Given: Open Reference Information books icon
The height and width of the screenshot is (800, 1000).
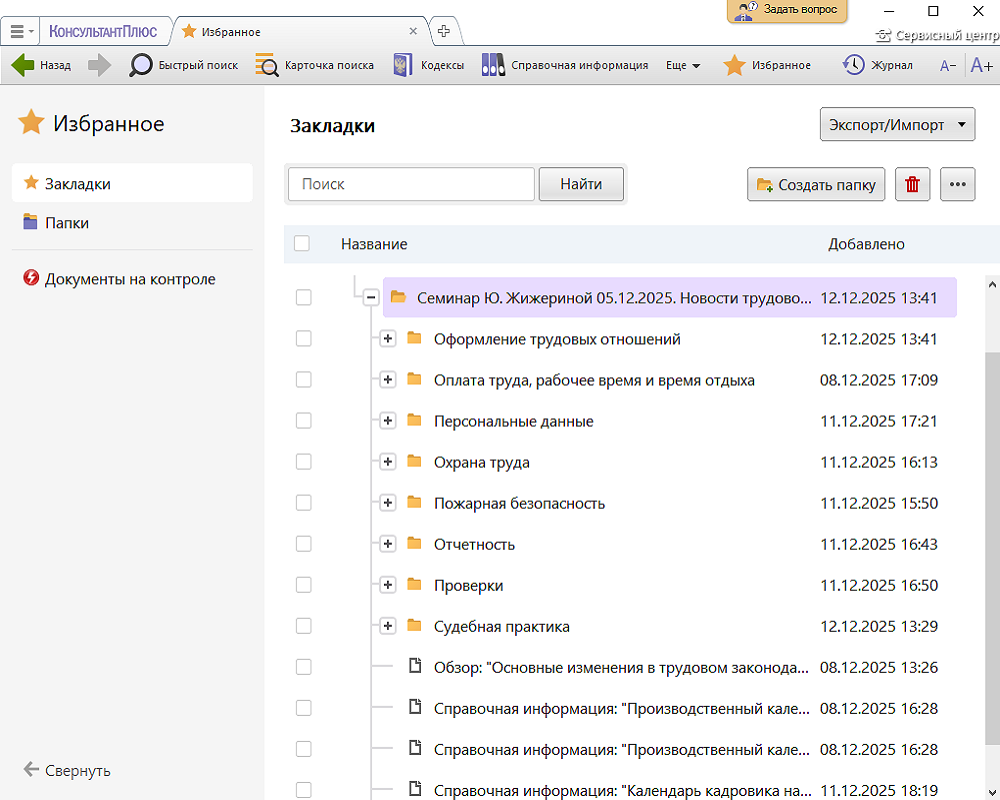Looking at the screenshot, I should click(x=493, y=66).
